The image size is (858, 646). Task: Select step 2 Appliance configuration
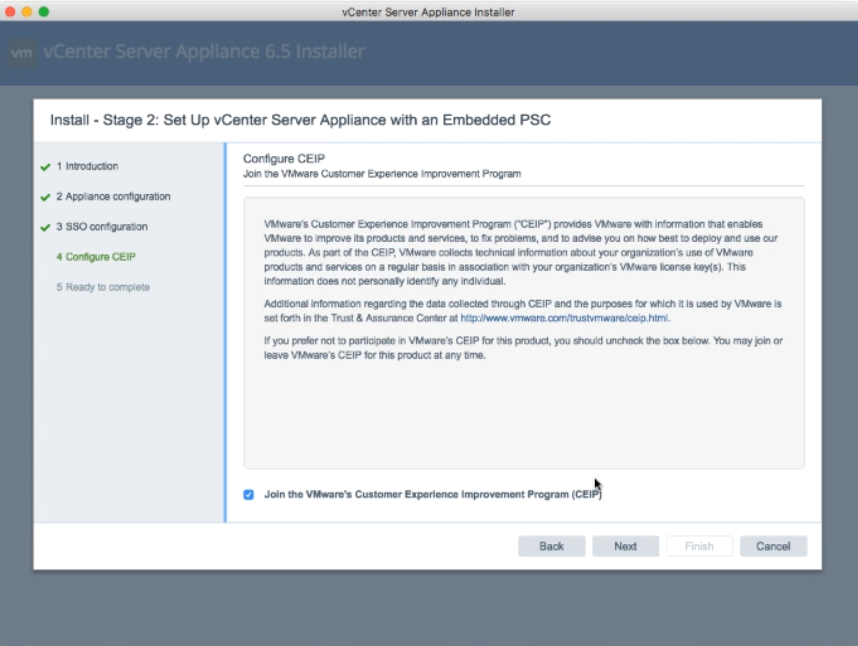(113, 196)
